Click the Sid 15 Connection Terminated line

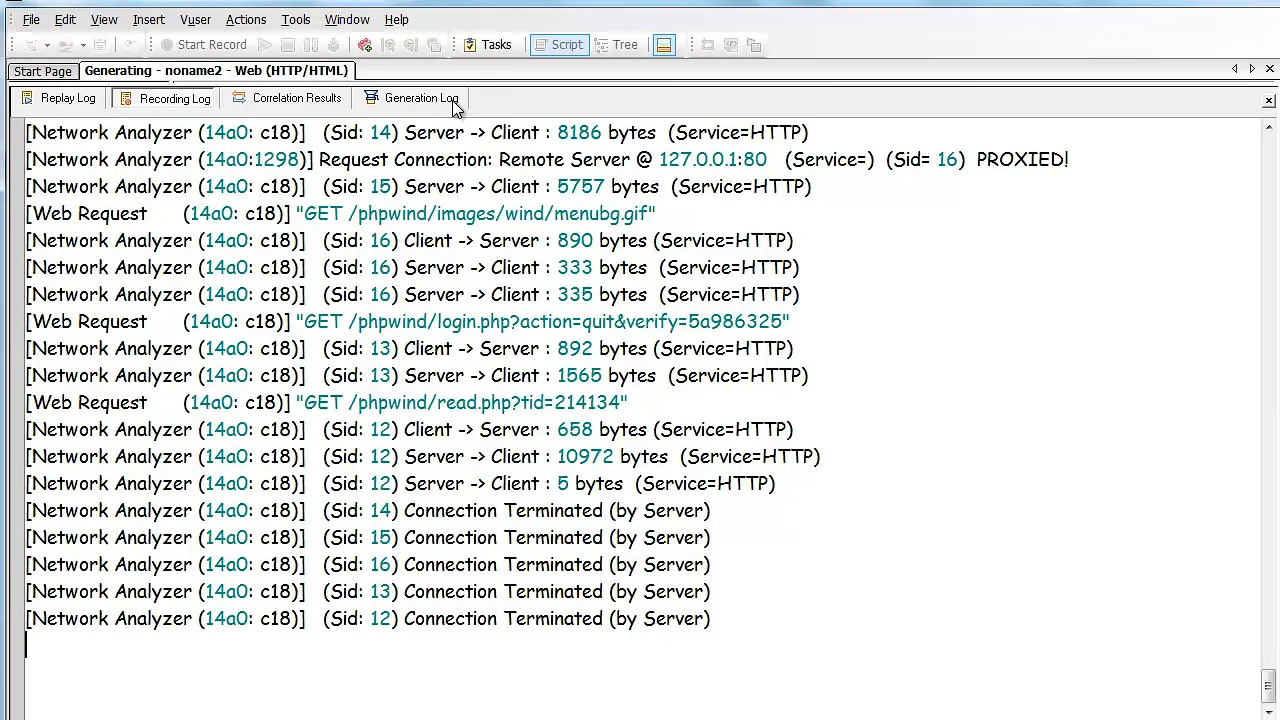(x=368, y=537)
